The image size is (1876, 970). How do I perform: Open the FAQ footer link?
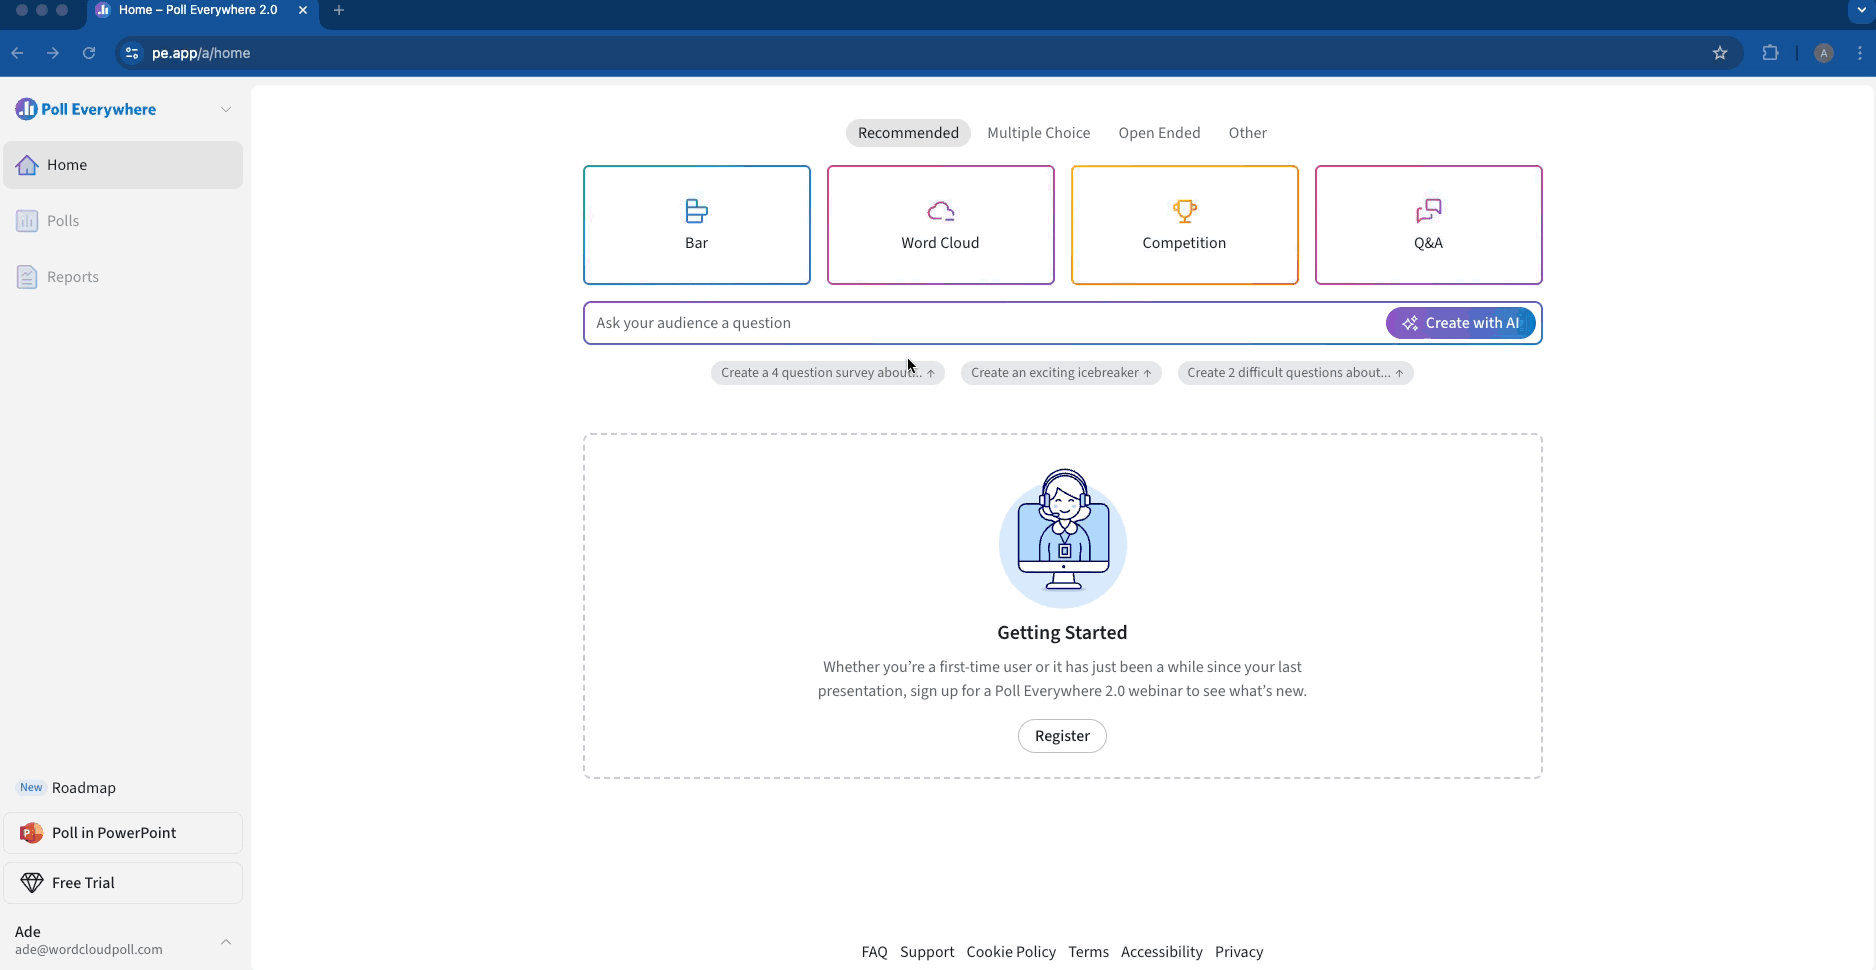tap(875, 952)
